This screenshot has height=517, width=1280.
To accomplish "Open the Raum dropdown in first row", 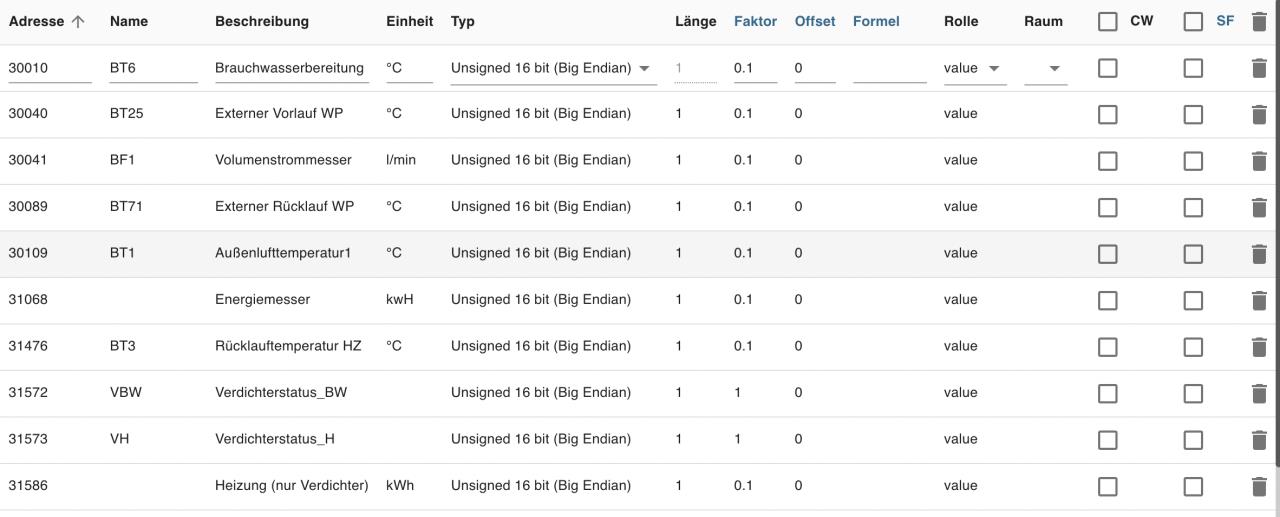I will click(x=1046, y=68).
